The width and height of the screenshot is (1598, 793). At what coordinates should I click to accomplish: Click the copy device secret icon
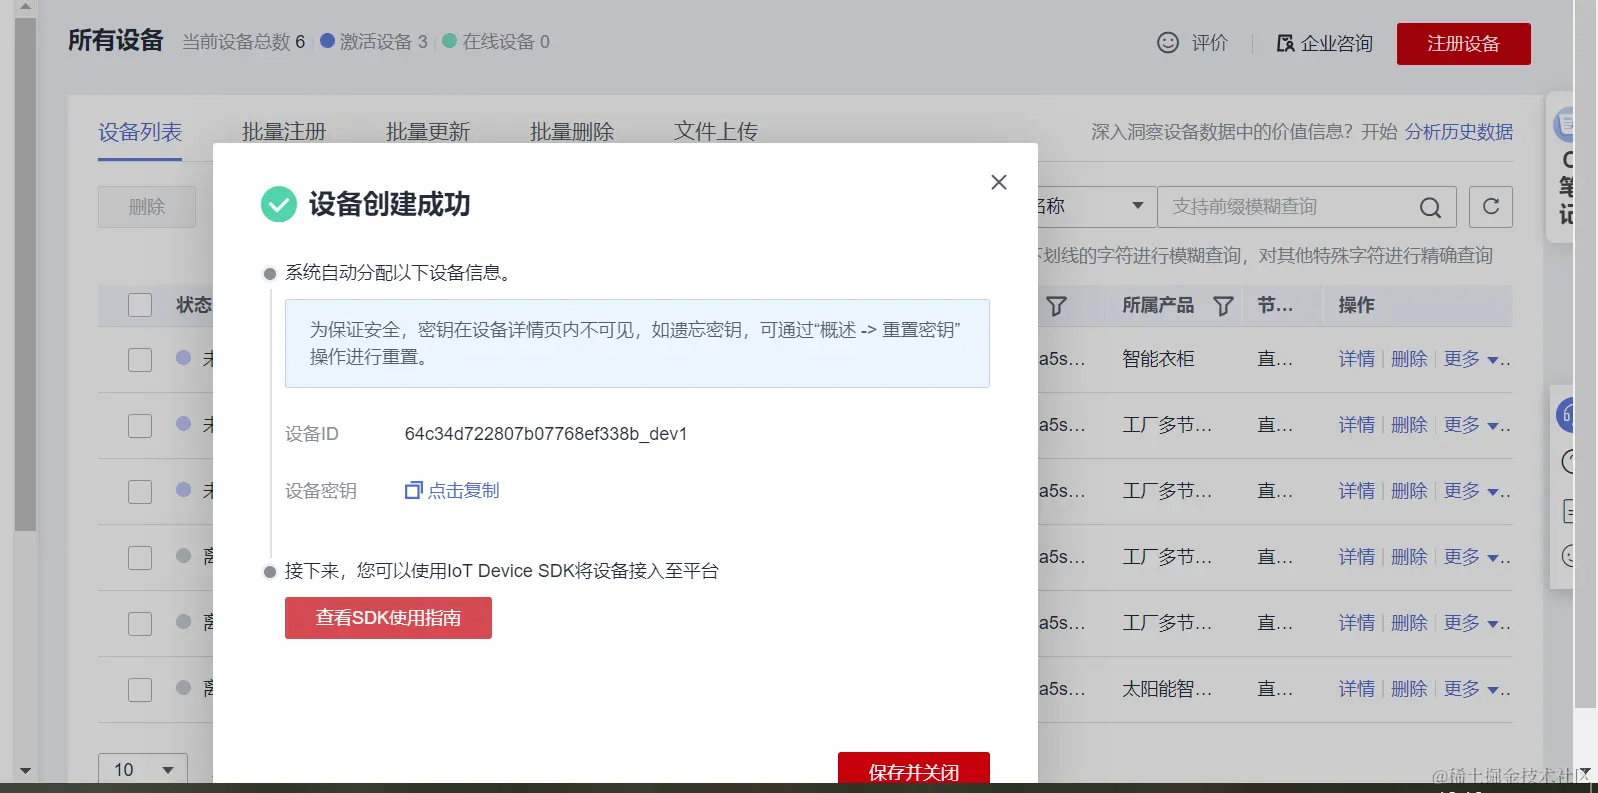coord(413,490)
